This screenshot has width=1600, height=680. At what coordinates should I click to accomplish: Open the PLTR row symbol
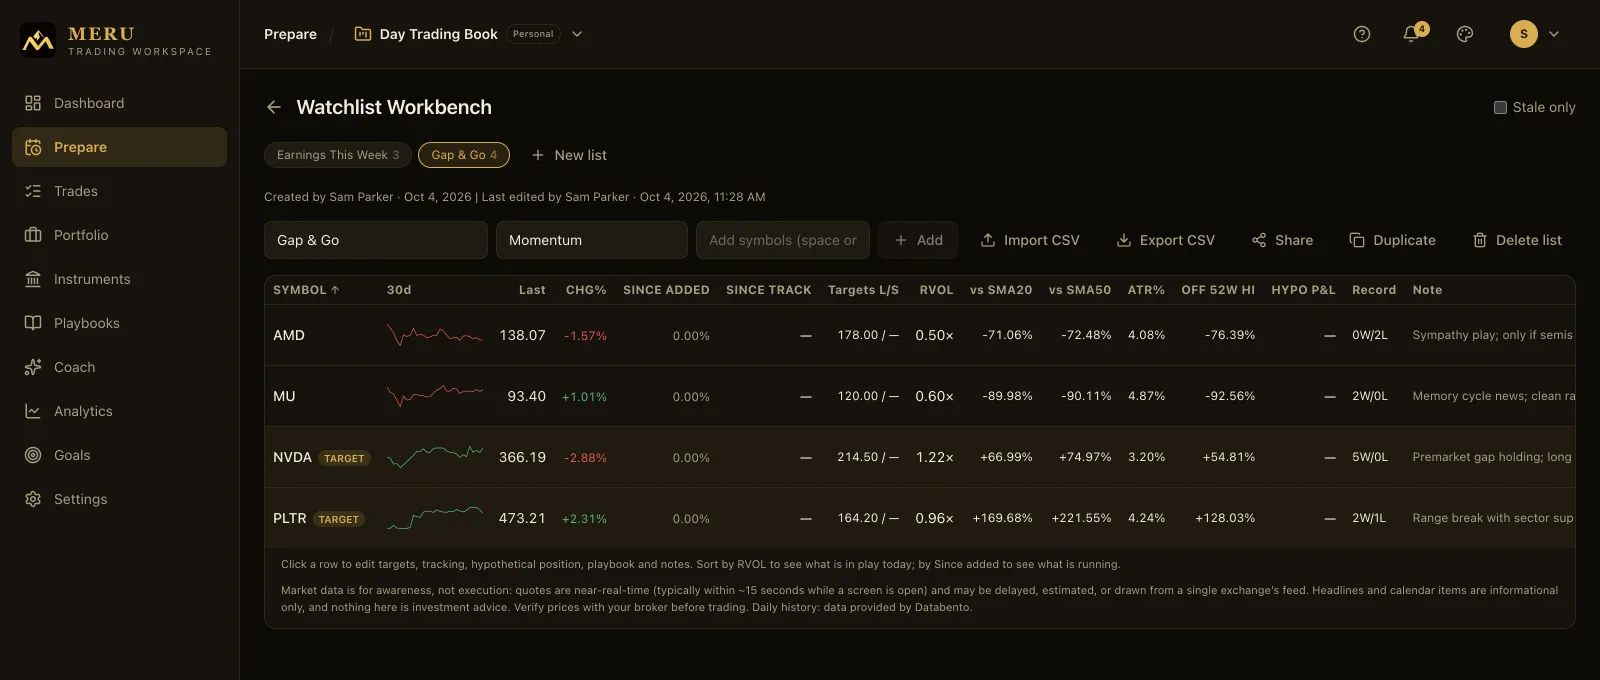(290, 518)
